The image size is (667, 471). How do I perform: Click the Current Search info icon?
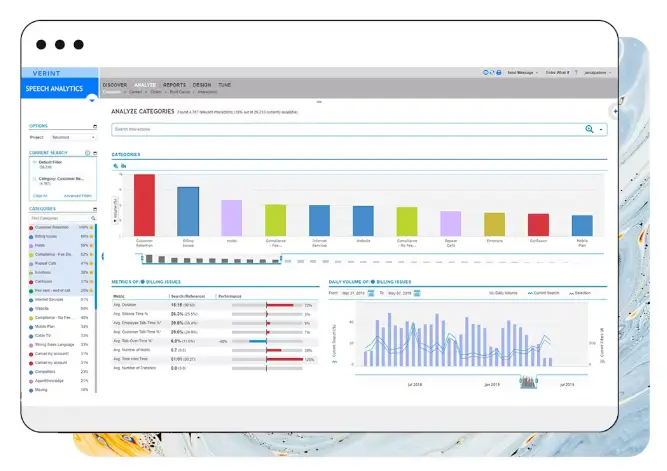87,153
